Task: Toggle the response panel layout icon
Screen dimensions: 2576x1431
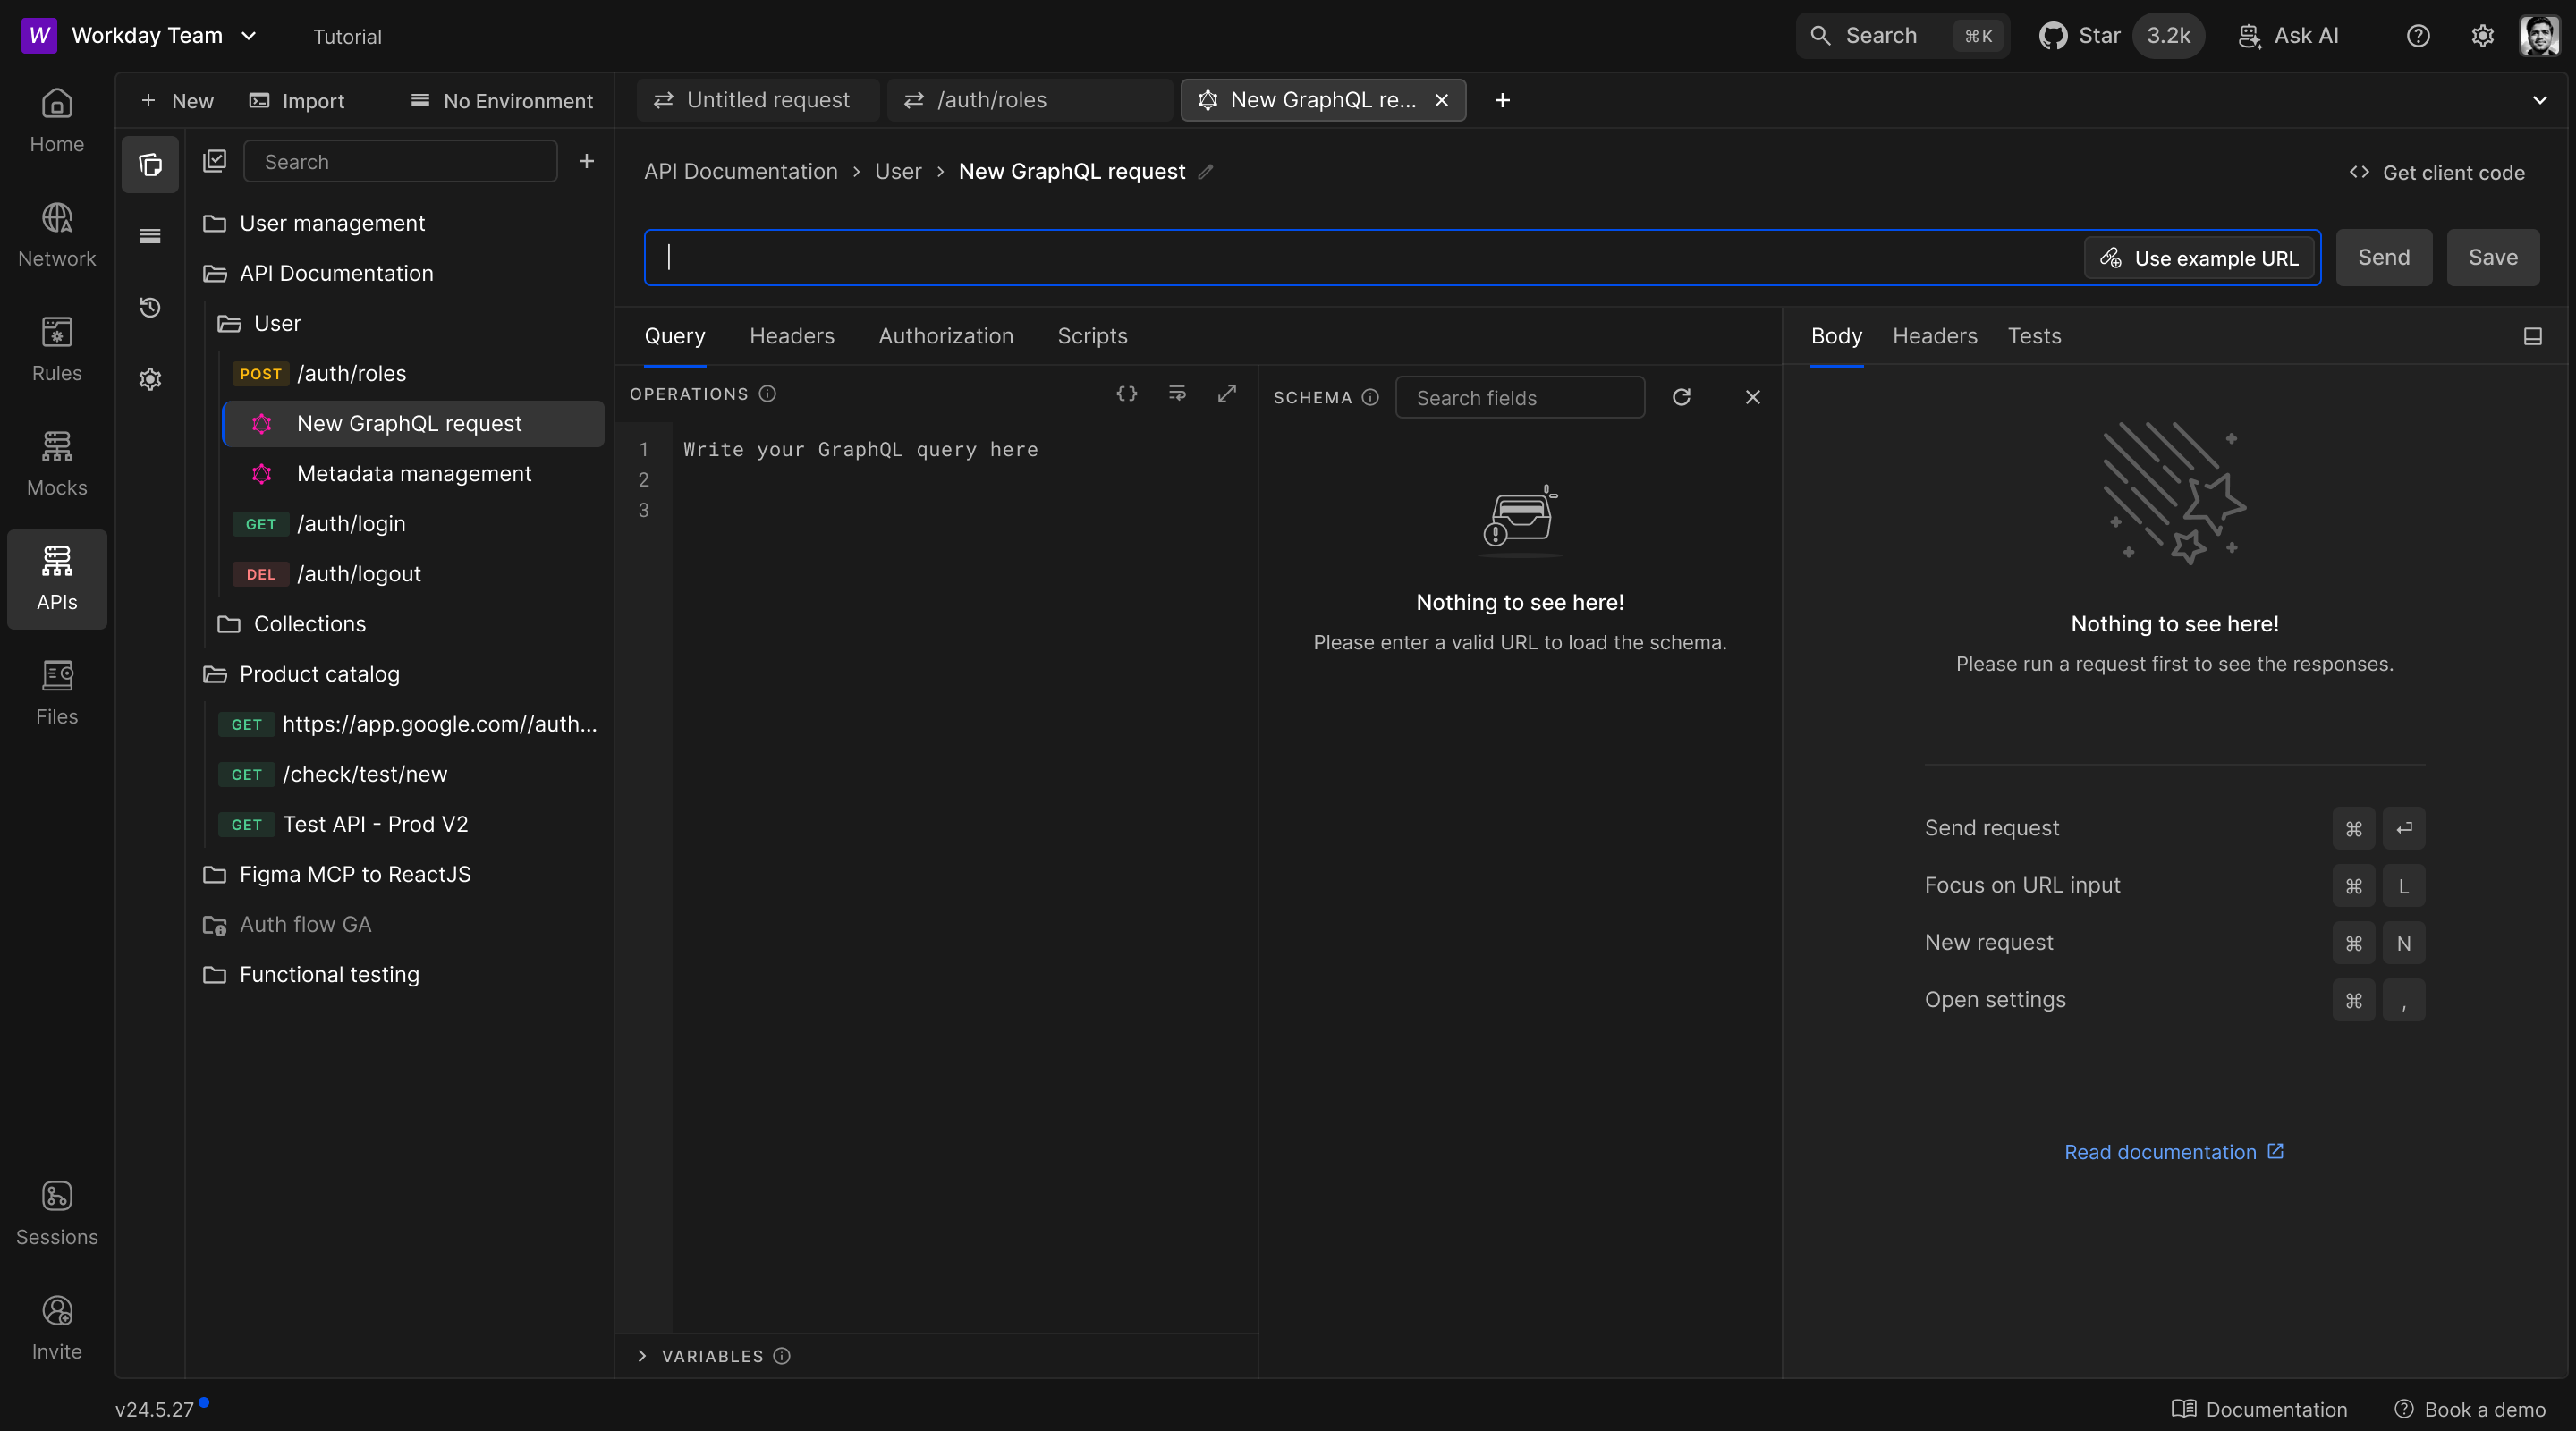Action: [x=2533, y=336]
